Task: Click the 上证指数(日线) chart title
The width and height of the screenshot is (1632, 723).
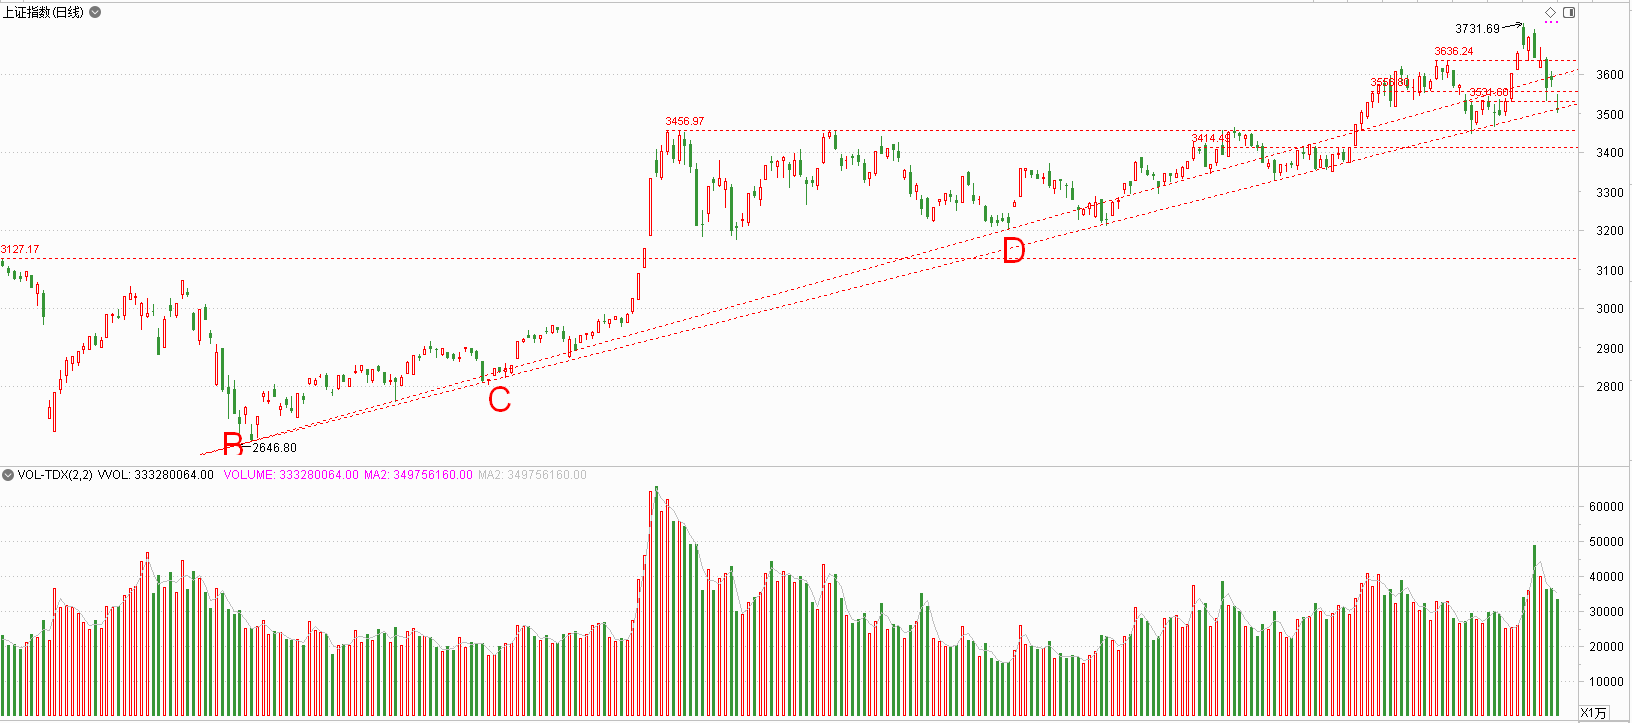Action: 43,12
